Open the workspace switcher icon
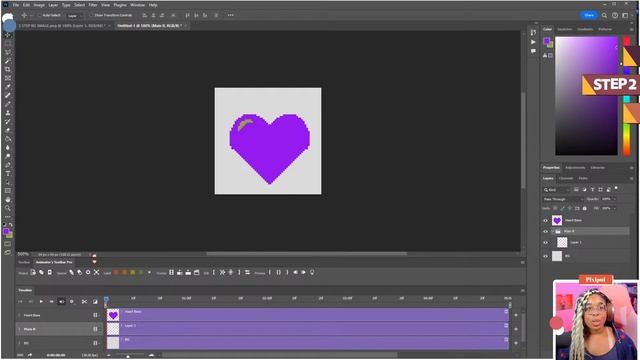Viewport: 640px width, 360px height. [x=625, y=16]
